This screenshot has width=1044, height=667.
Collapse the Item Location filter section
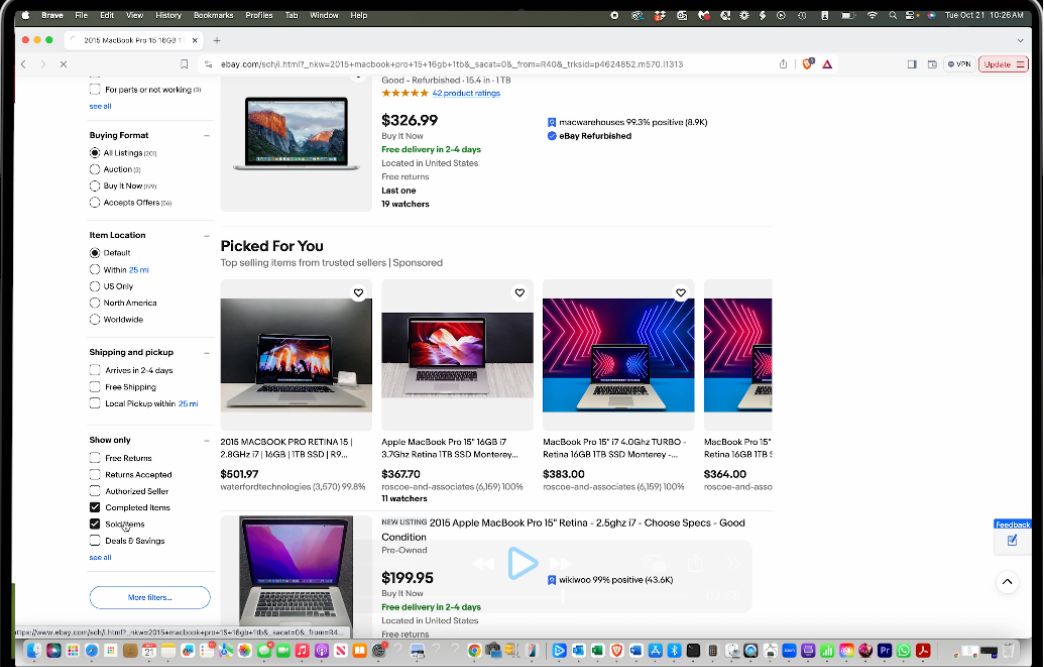point(207,236)
